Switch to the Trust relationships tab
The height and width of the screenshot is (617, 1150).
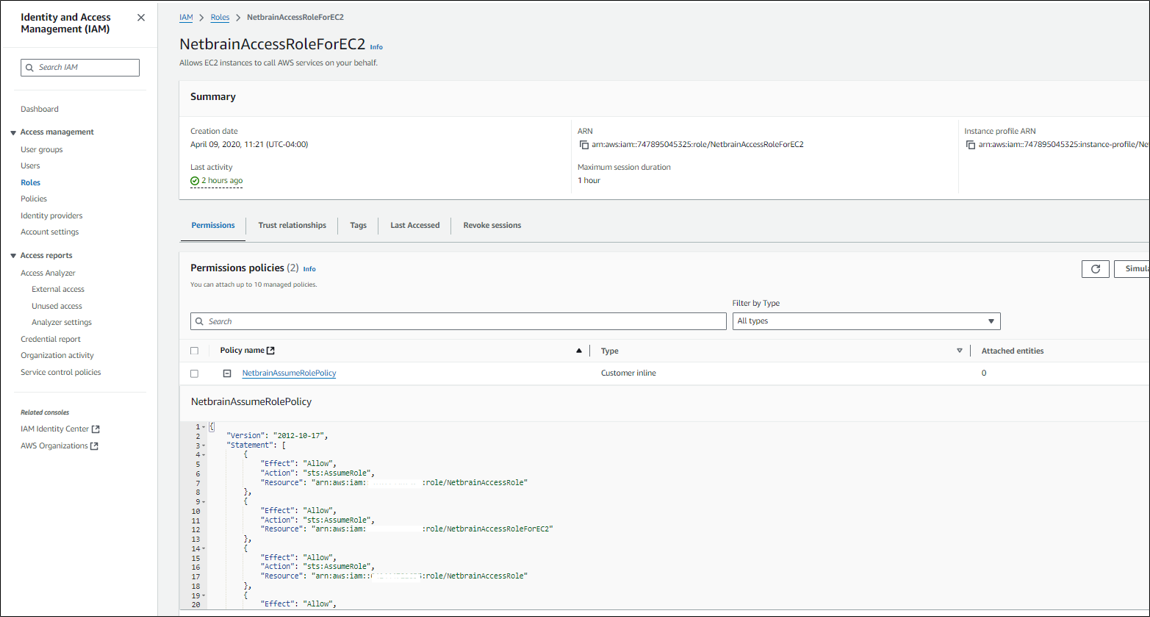[x=292, y=225]
